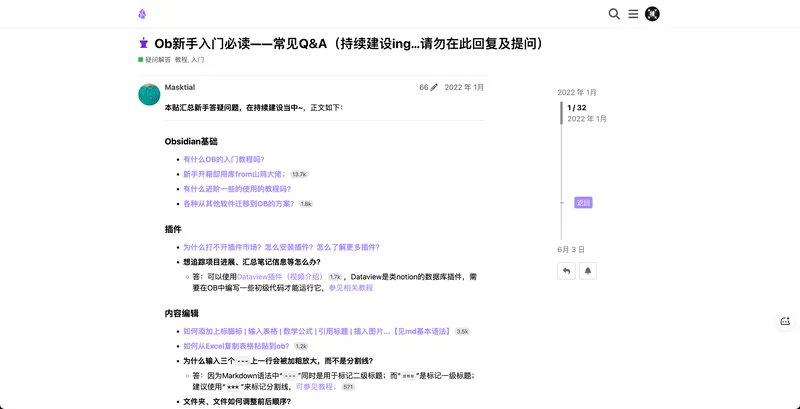Image resolution: width=800 pixels, height=409 pixels.
Task: Click the 13.7k click count badge
Action: (298, 174)
